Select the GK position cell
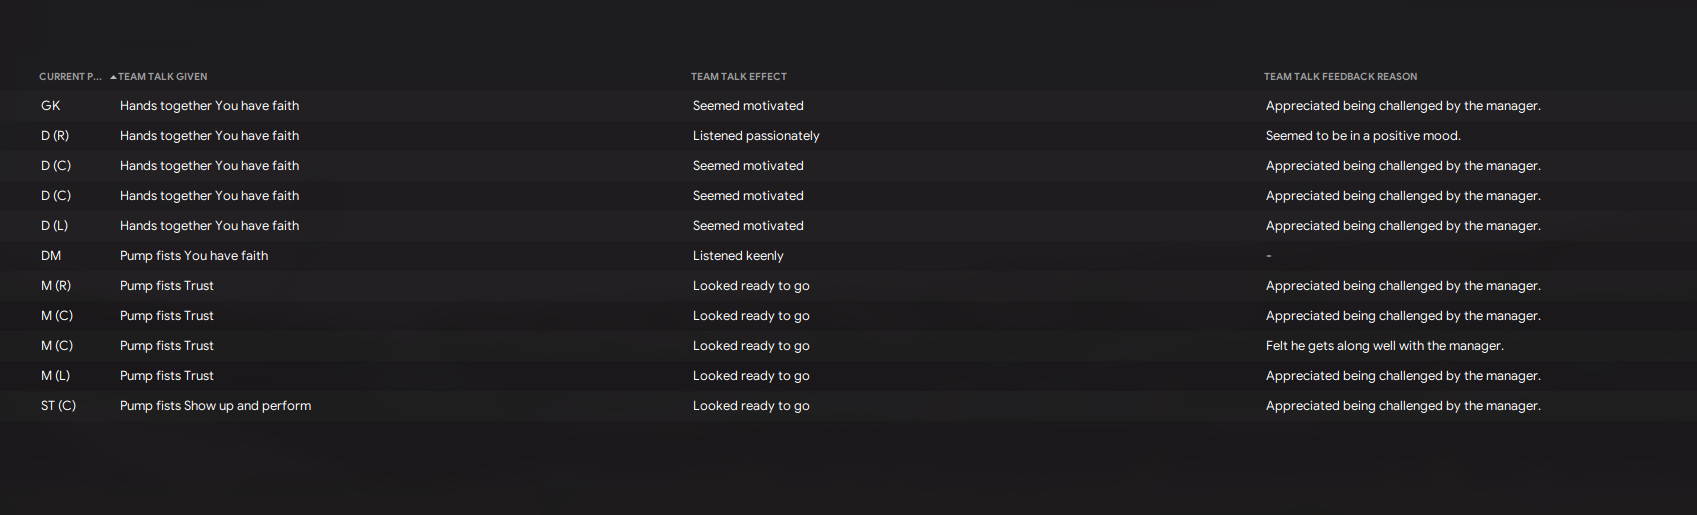This screenshot has width=1697, height=515. [51, 106]
